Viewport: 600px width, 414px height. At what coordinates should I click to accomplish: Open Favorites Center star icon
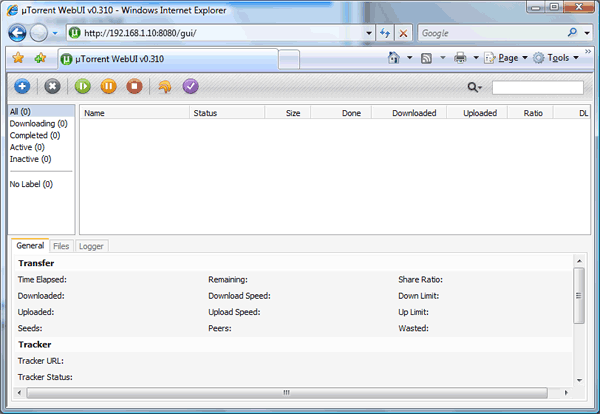(x=18, y=58)
